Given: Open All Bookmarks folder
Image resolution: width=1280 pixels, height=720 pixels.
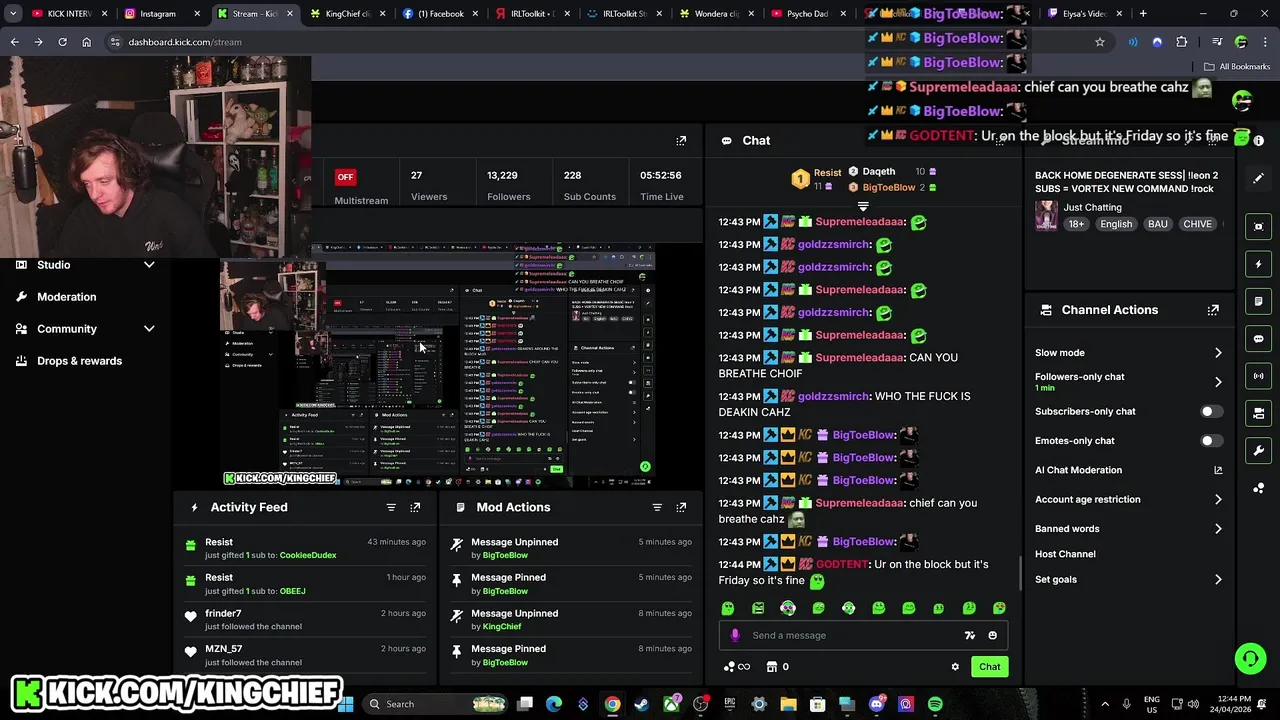Looking at the screenshot, I should [1237, 67].
